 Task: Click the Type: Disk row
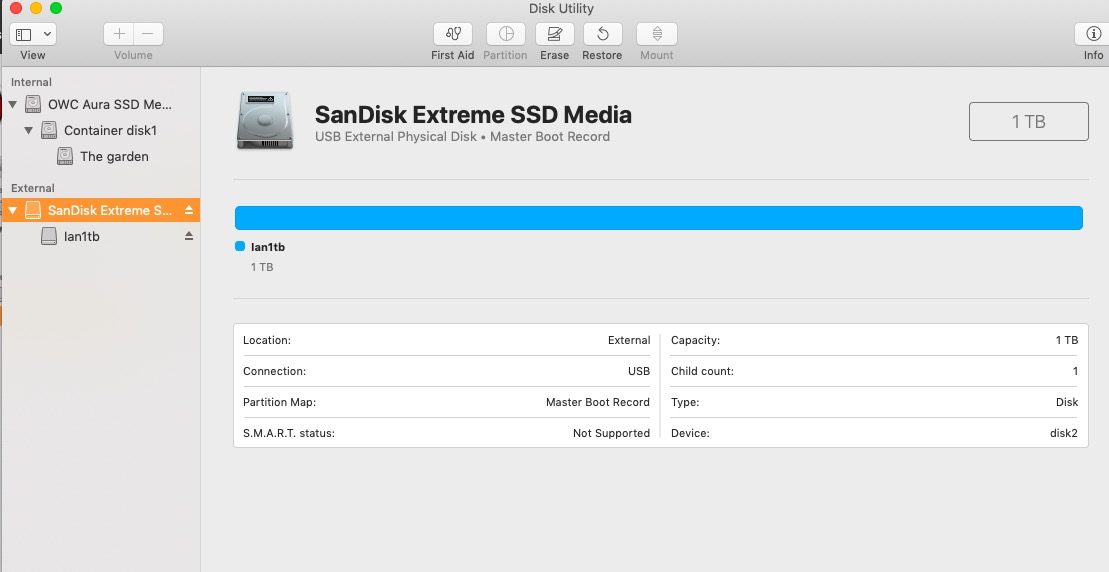(874, 402)
